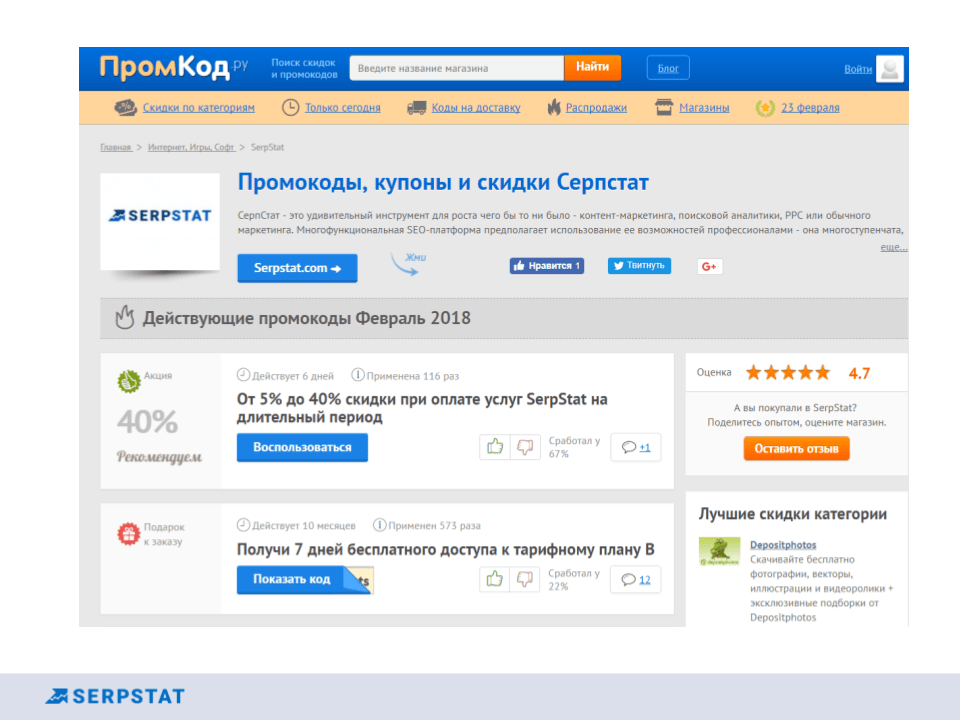Click the Twitter Твитнуть button

[639, 266]
